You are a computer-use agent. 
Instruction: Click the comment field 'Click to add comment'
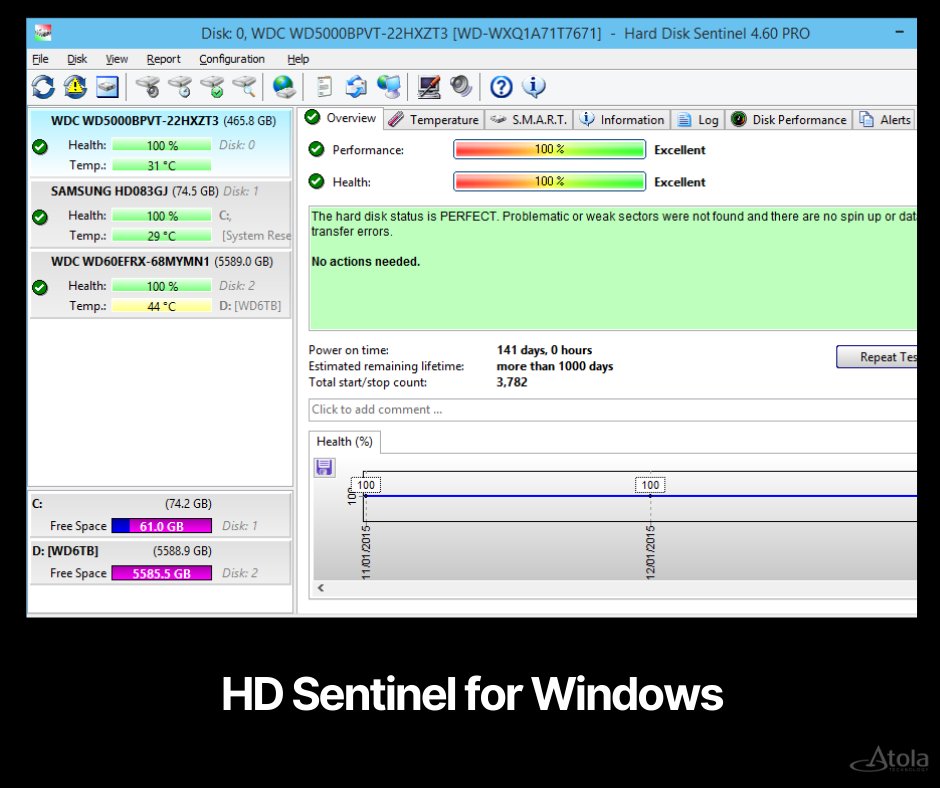click(x=613, y=410)
